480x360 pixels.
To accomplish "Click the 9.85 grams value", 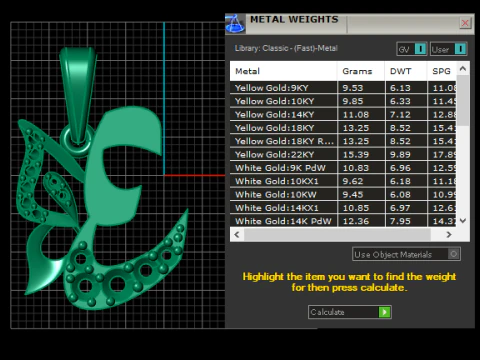I will tap(353, 101).
